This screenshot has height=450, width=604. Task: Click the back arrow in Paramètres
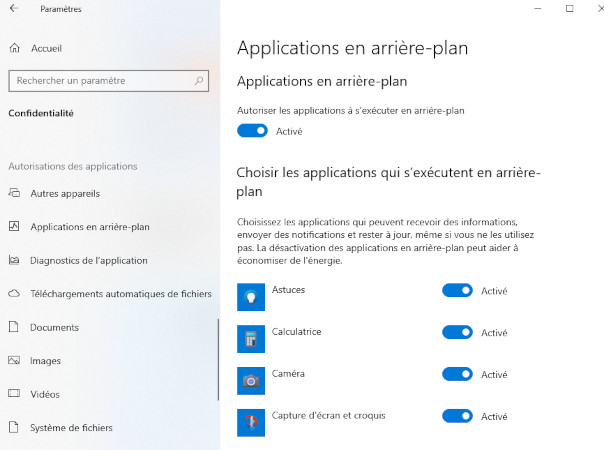click(x=14, y=8)
